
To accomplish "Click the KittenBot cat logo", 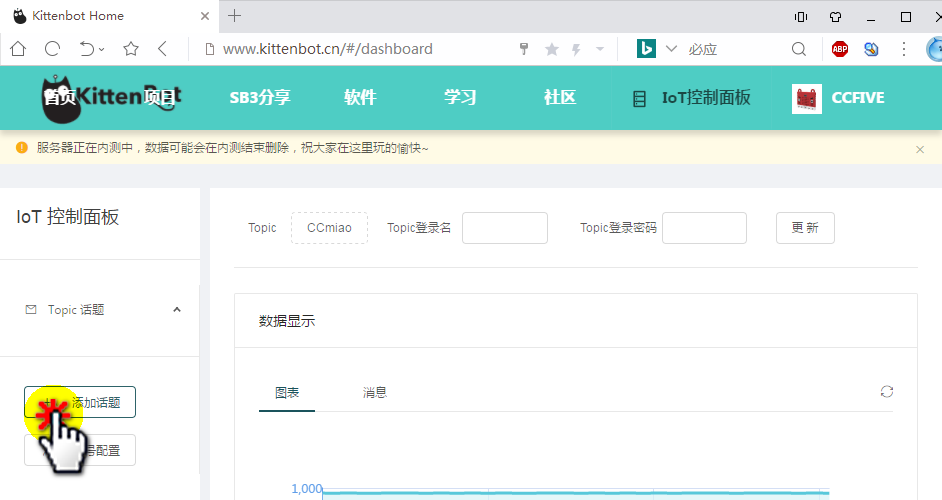I will 111,98.
